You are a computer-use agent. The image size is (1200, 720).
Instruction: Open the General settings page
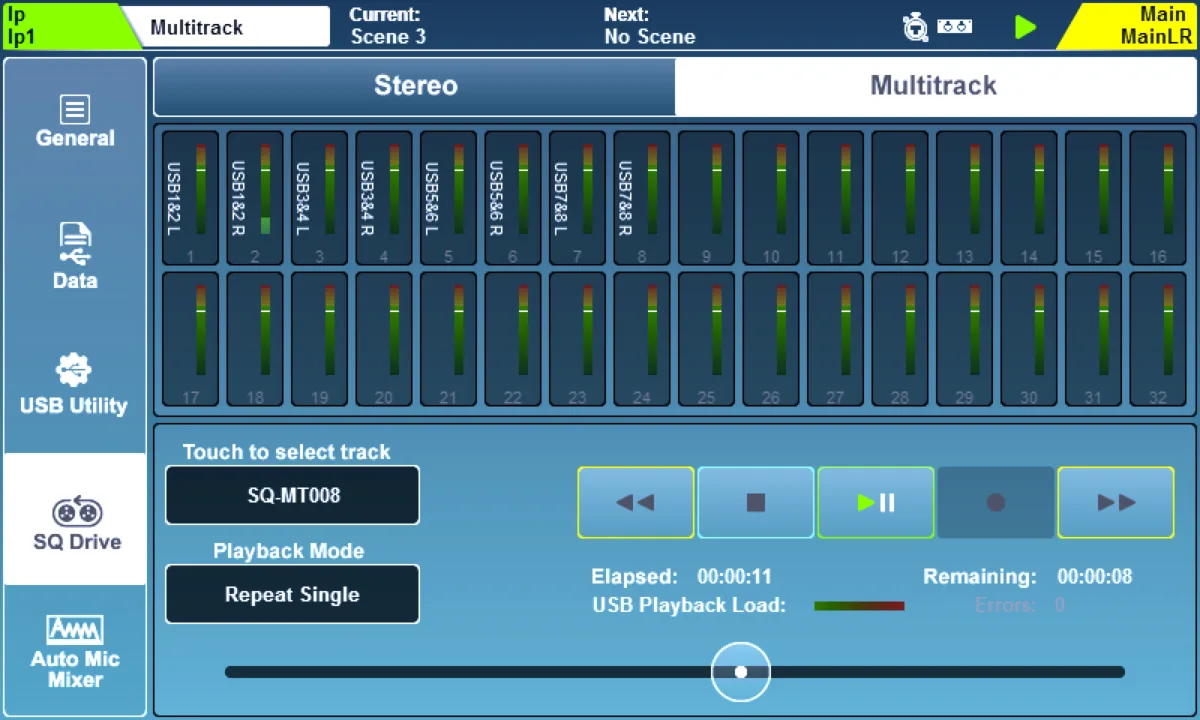75,123
